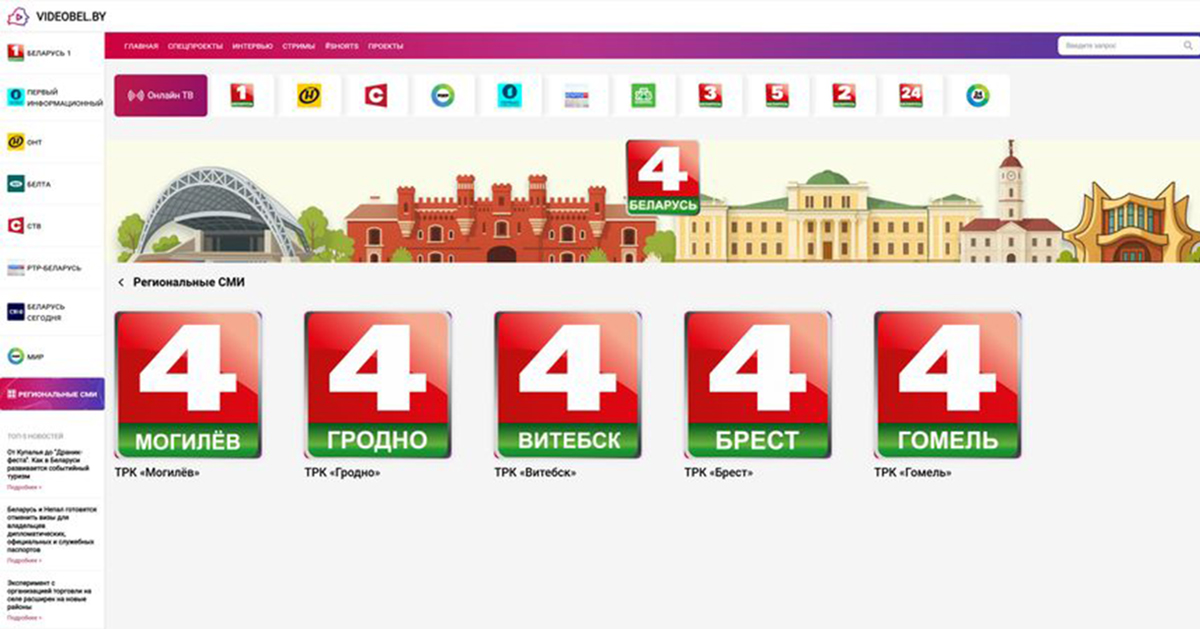The width and height of the screenshot is (1200, 629).
Task: Open the Belarus 3 channel icon
Action: [711, 96]
